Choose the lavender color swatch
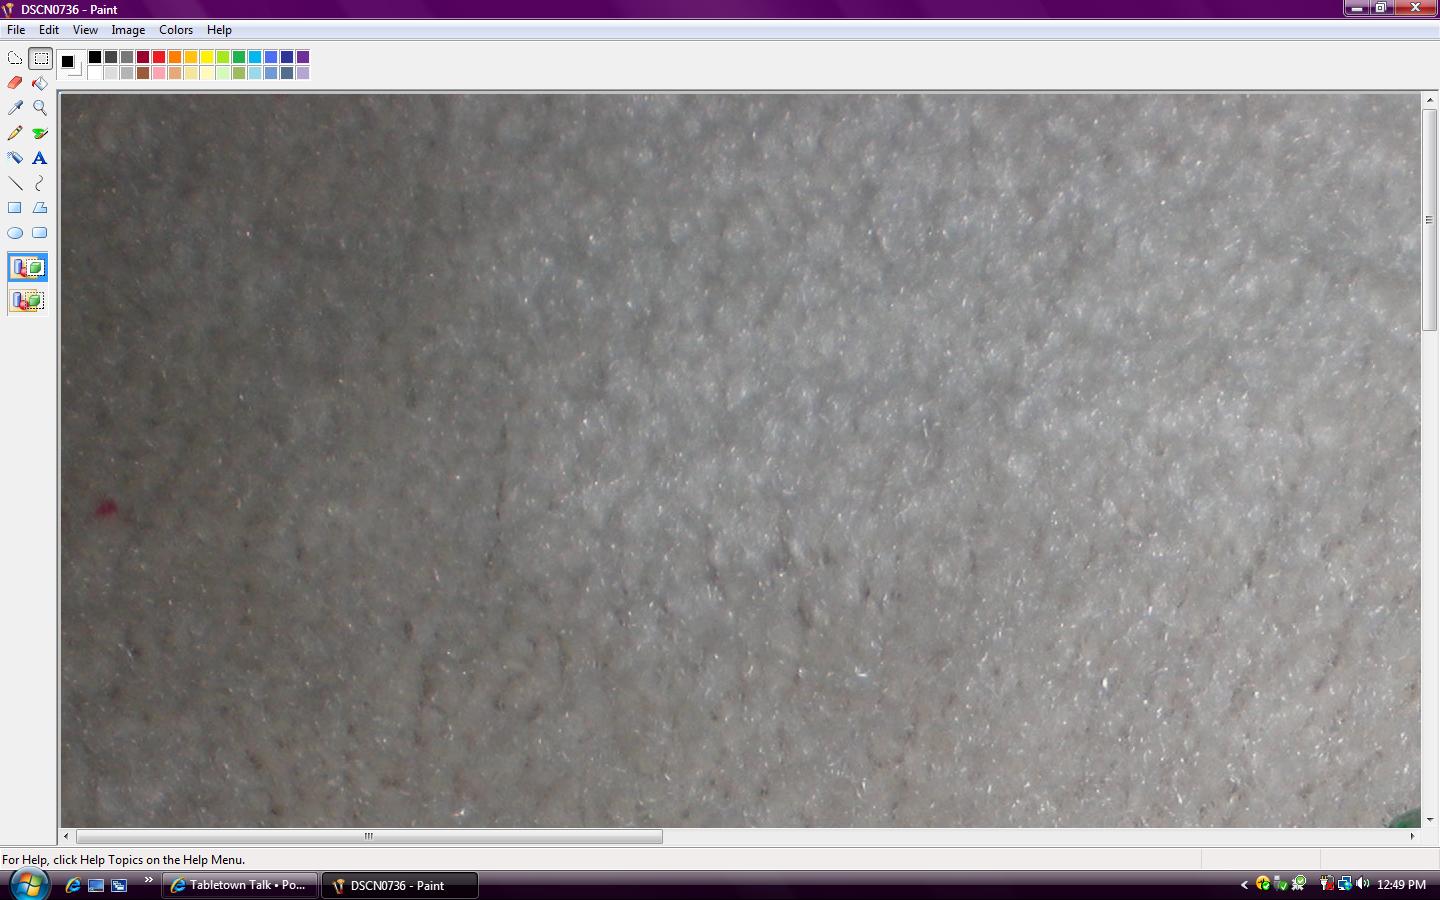Image resolution: width=1440 pixels, height=900 pixels. 303,73
